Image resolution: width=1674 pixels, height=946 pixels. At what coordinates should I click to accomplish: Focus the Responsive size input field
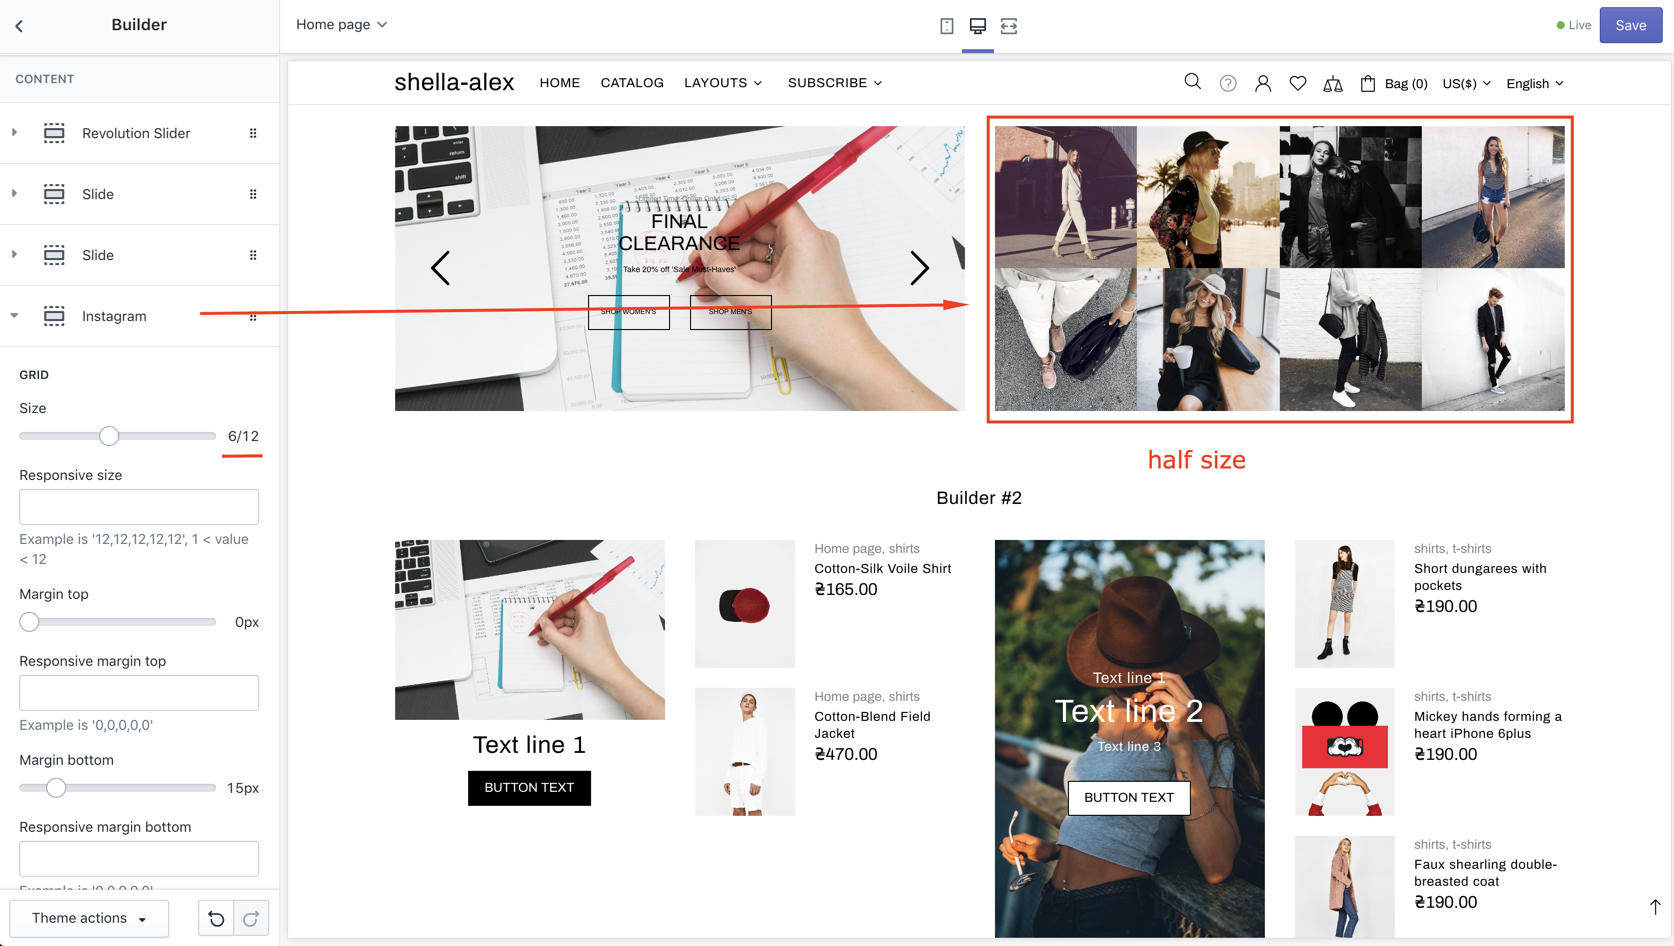tap(139, 507)
